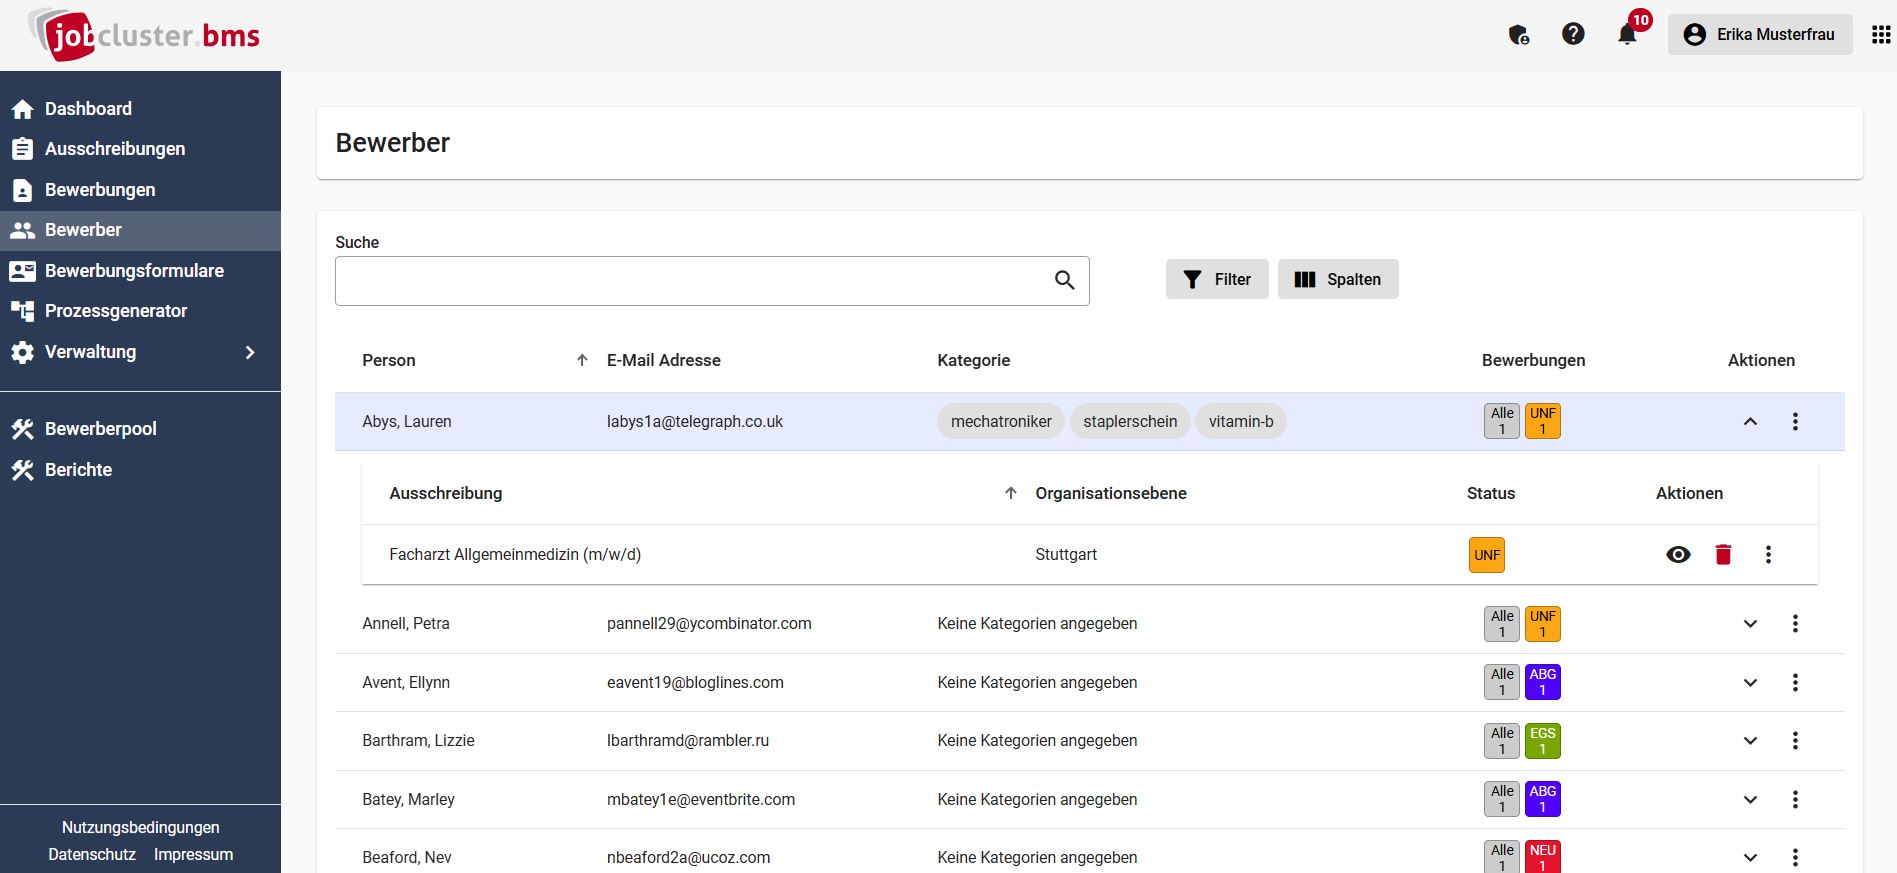1897x873 pixels.
Task: Open the help question mark icon
Action: [x=1573, y=34]
